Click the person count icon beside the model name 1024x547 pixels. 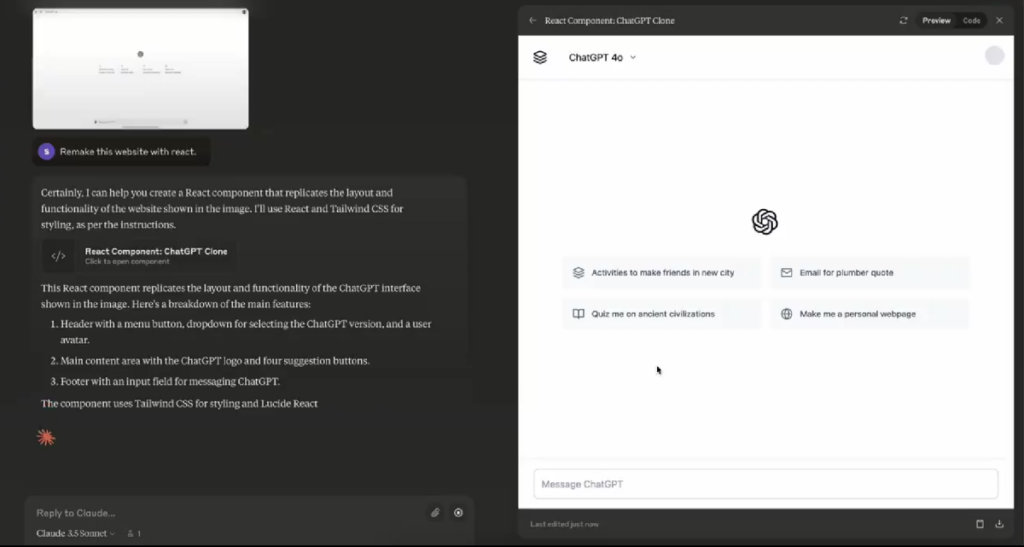click(133, 533)
